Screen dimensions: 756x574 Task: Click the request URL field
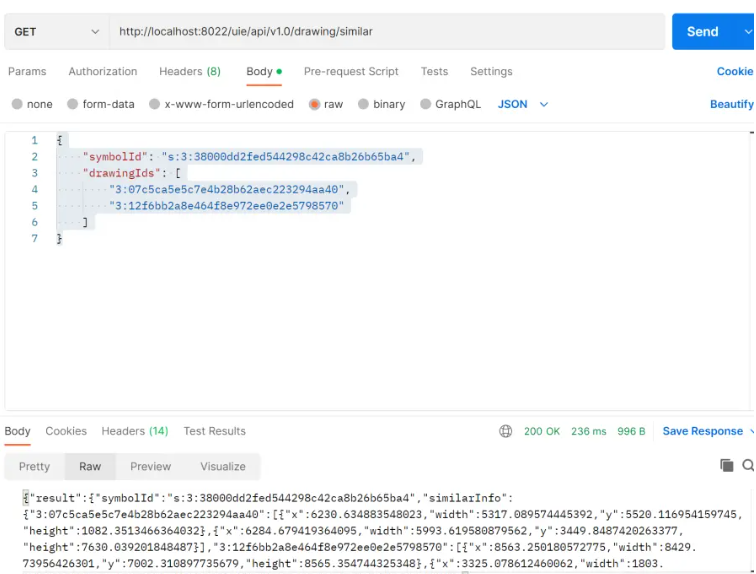pos(387,32)
